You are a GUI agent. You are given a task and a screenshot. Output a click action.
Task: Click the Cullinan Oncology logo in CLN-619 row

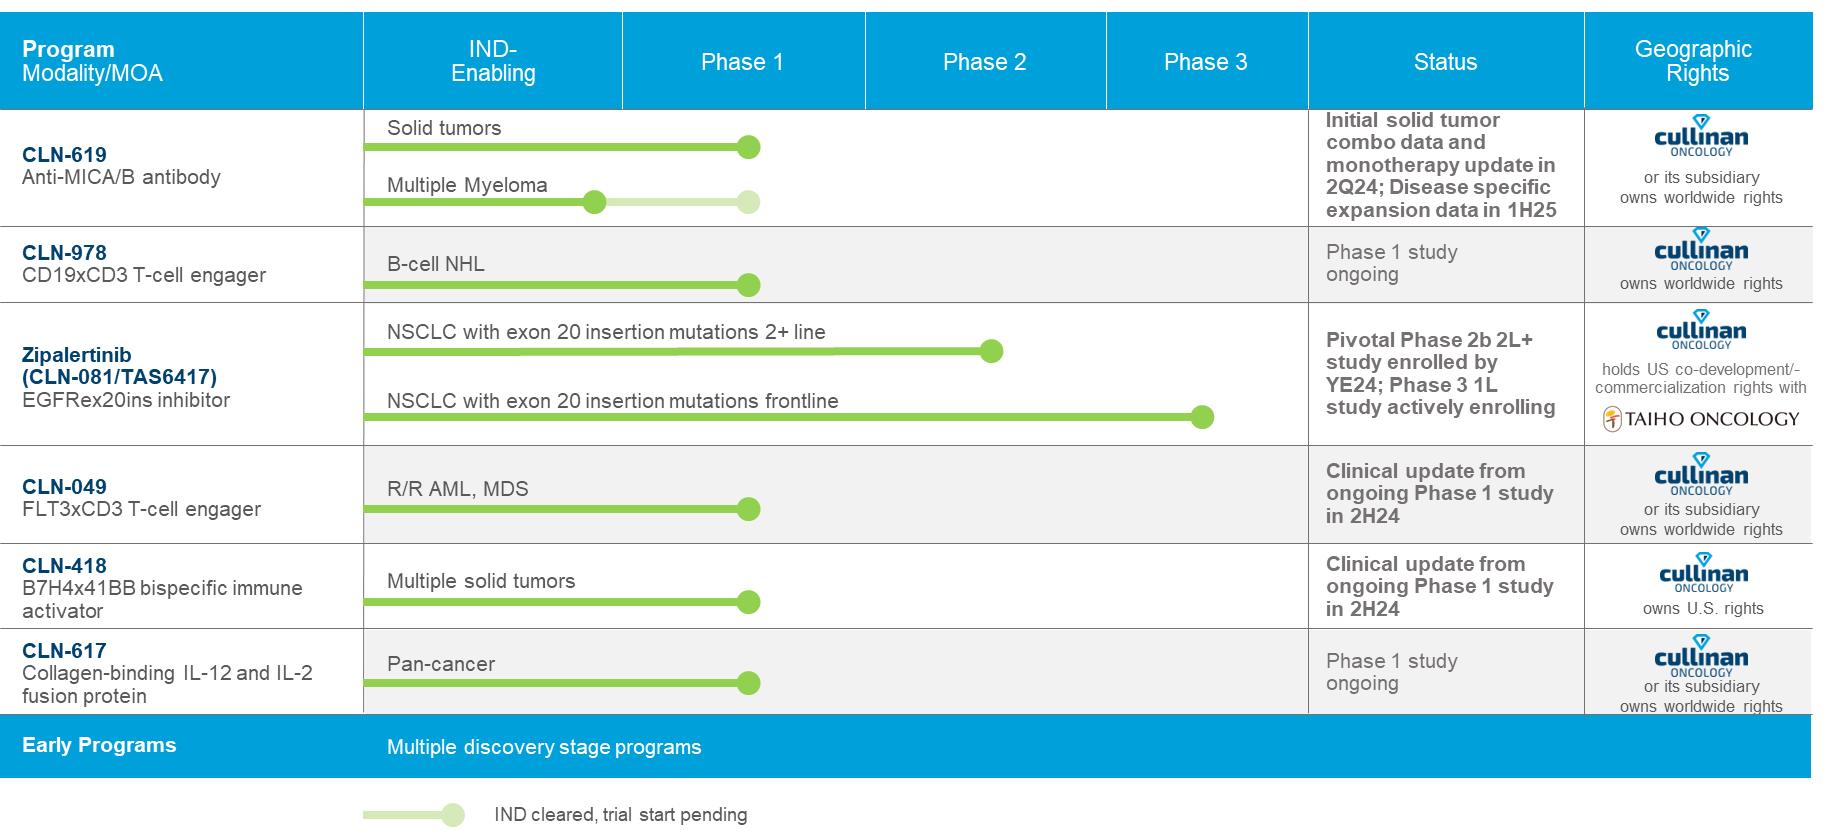(1700, 137)
